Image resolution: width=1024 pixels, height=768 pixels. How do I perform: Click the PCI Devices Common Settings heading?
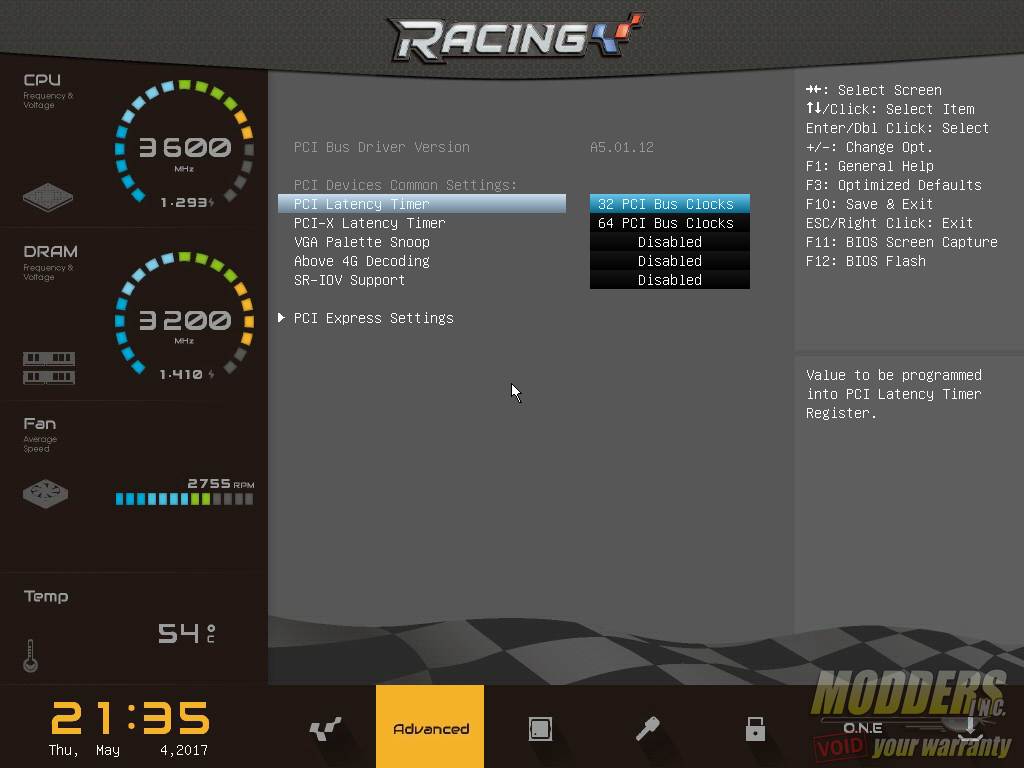405,185
